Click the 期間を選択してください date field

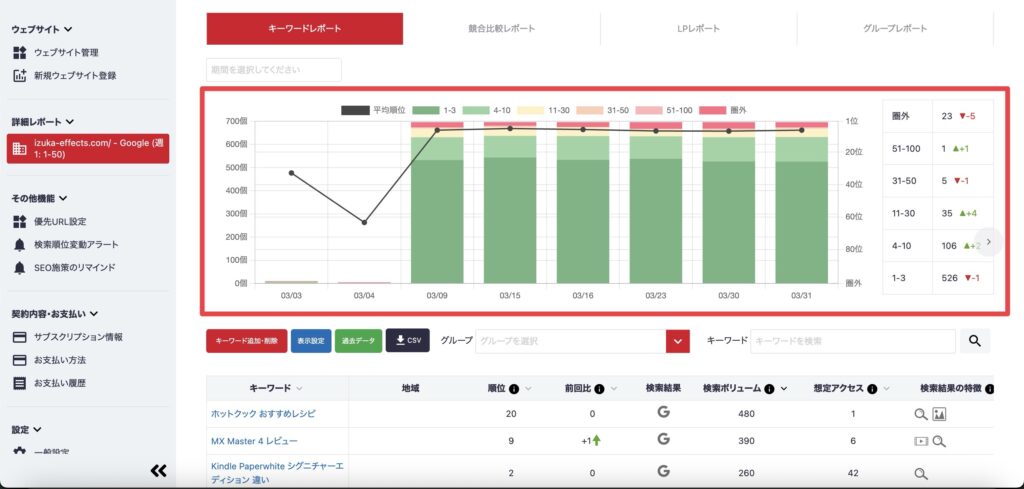pyautogui.click(x=274, y=70)
